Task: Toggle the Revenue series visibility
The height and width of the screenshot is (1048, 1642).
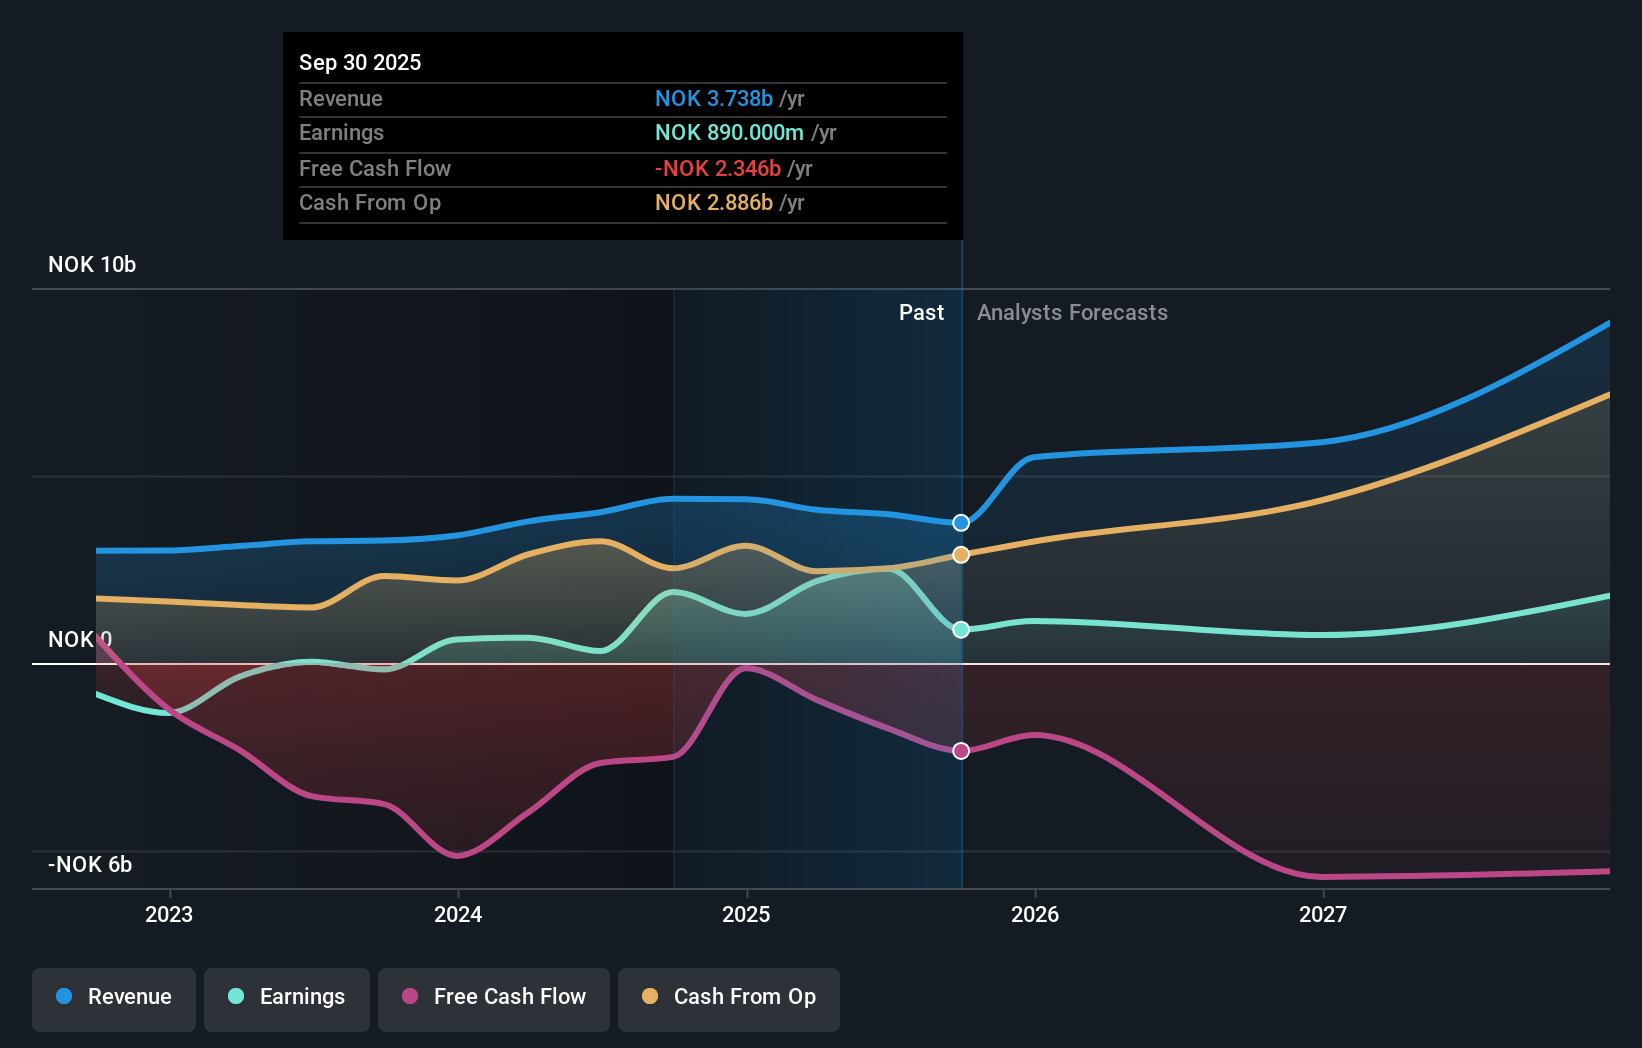Action: tap(113, 997)
